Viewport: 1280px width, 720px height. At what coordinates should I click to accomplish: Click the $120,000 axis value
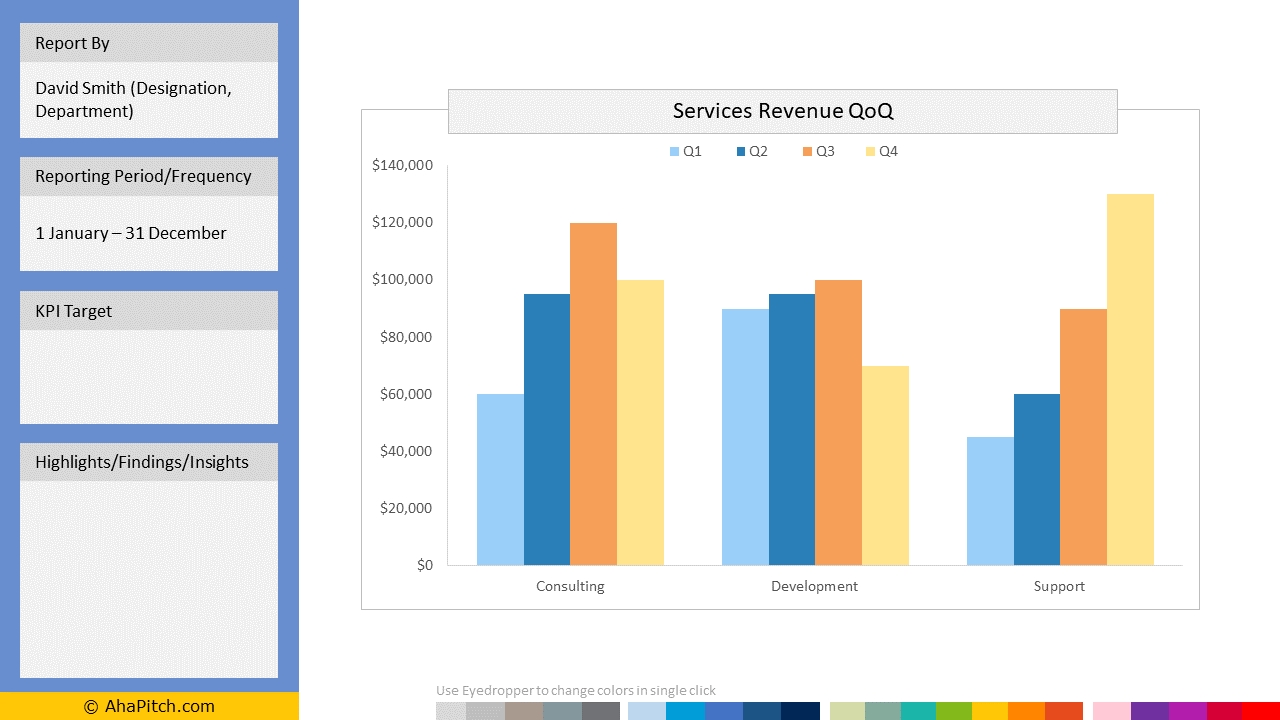click(x=402, y=222)
